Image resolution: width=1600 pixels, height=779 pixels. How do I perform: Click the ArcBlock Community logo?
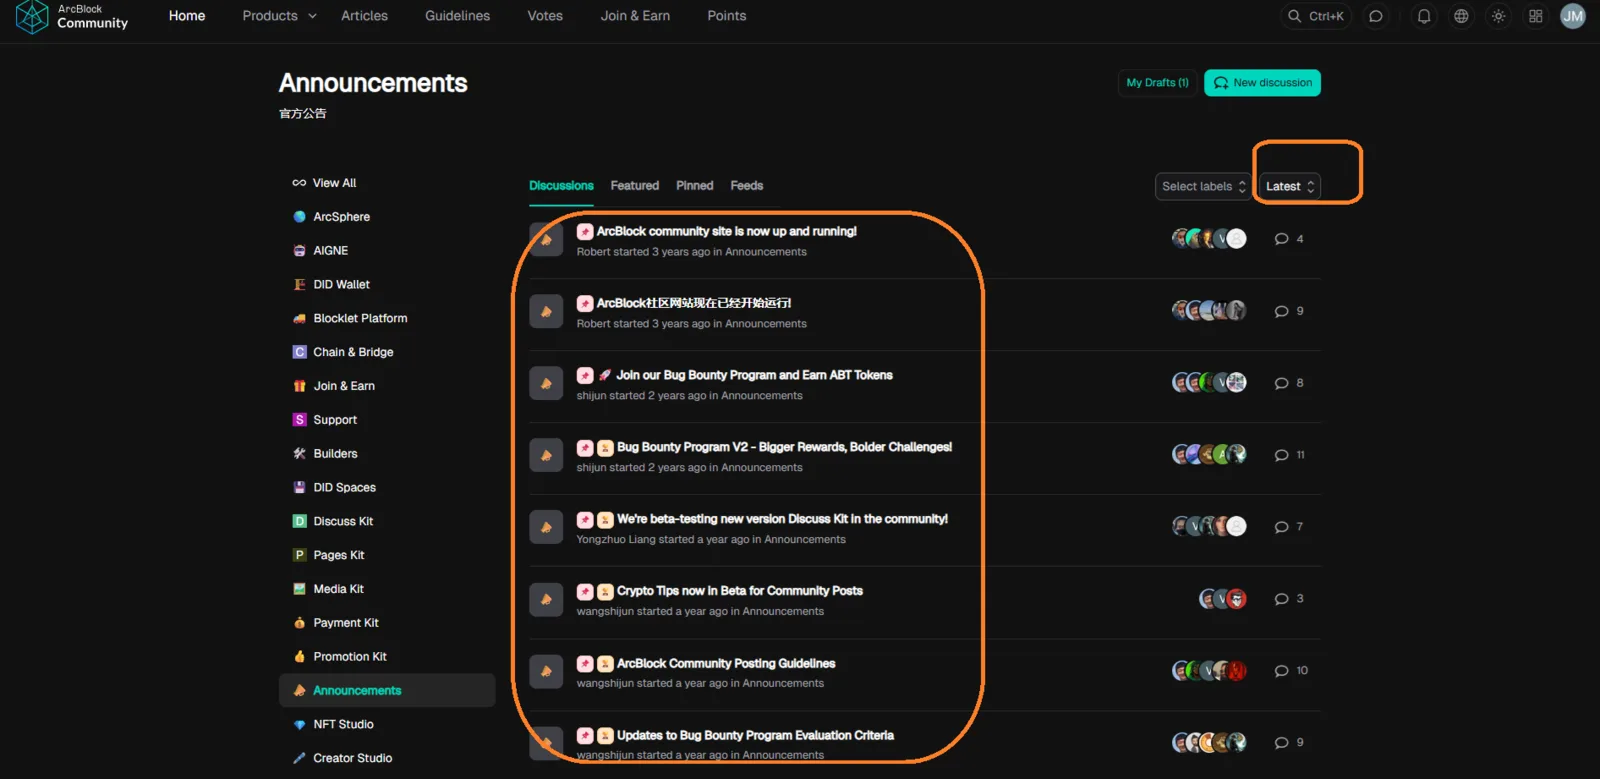[x=72, y=16]
